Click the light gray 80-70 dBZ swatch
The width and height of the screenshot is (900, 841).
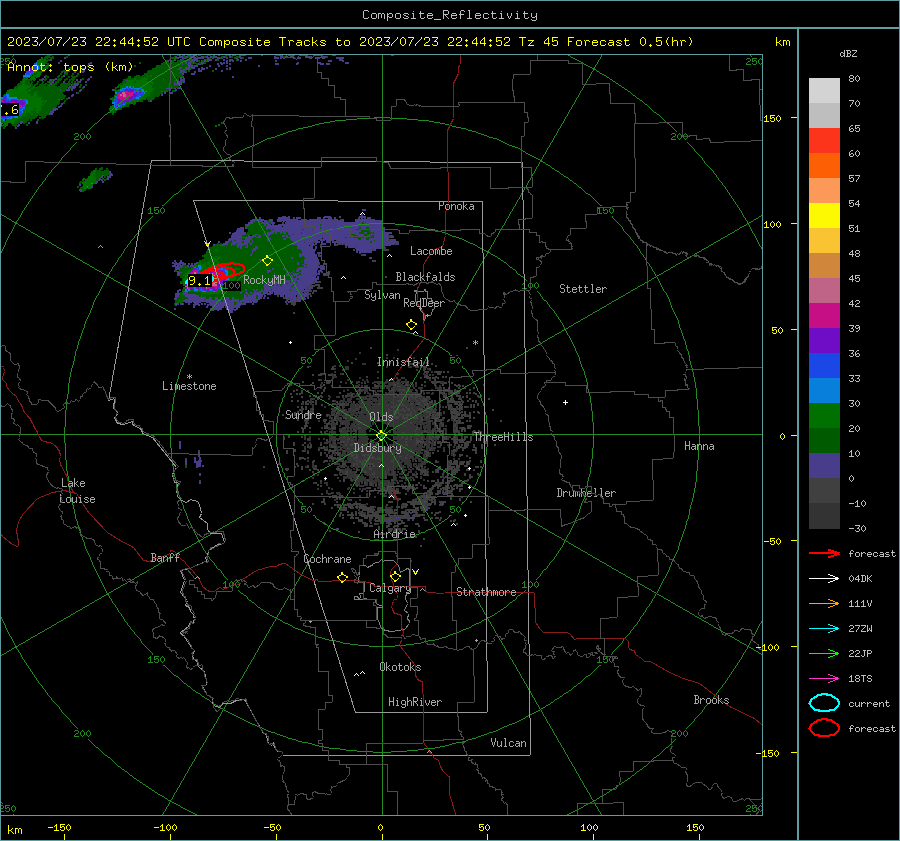pos(824,91)
